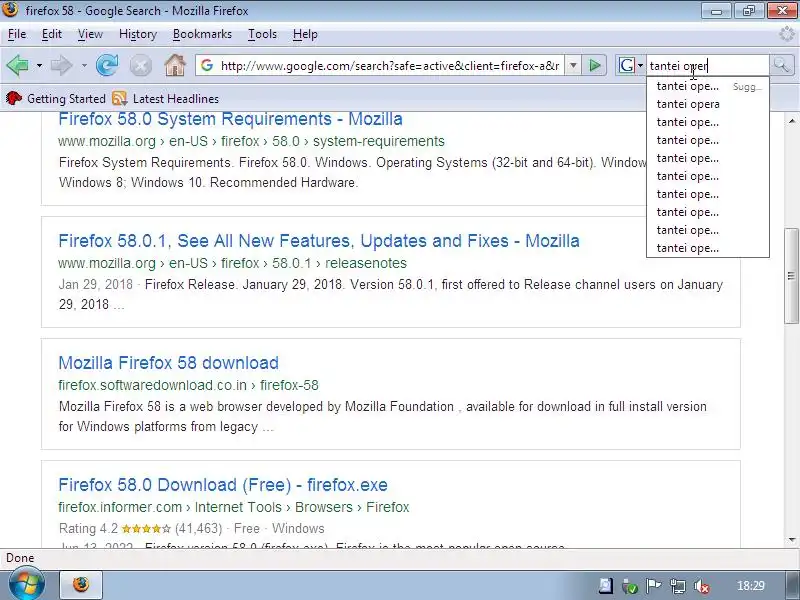800x600 pixels.
Task: Open the Tools menu
Action: click(262, 34)
